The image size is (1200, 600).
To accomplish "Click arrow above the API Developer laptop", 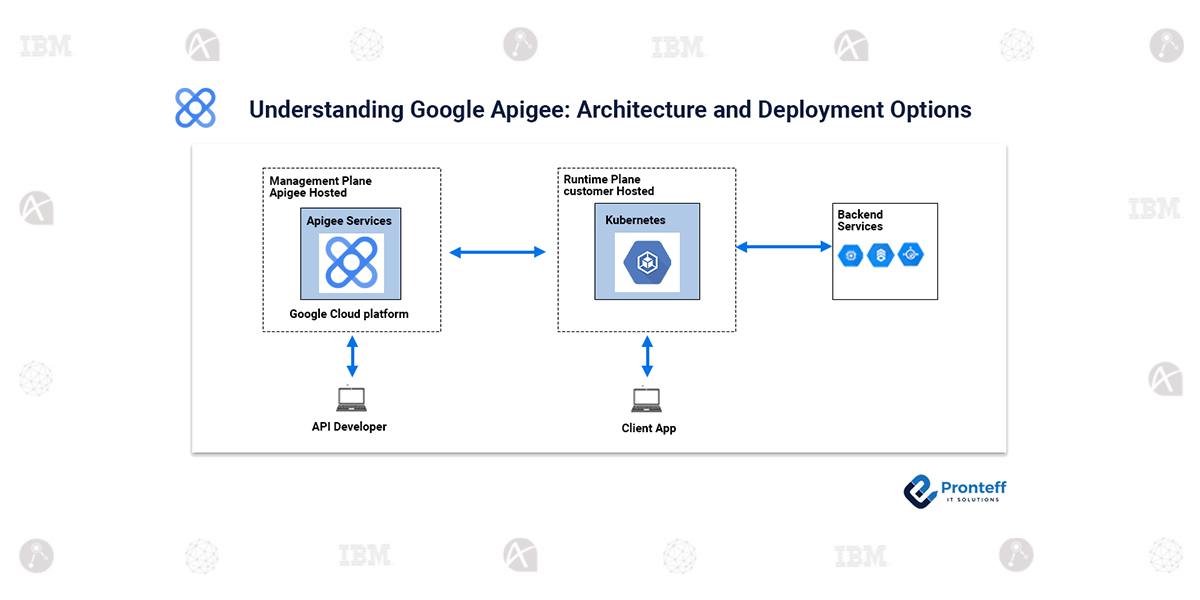I will [x=351, y=357].
